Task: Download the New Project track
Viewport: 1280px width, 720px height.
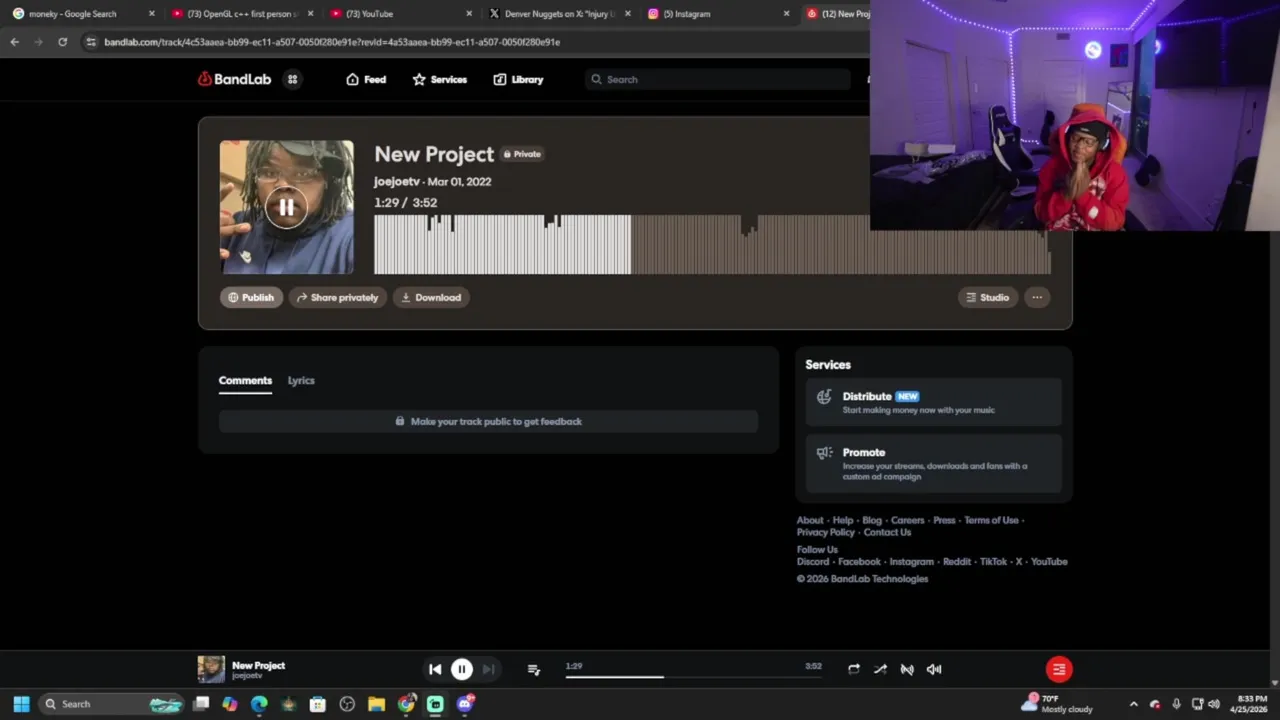Action: click(431, 297)
